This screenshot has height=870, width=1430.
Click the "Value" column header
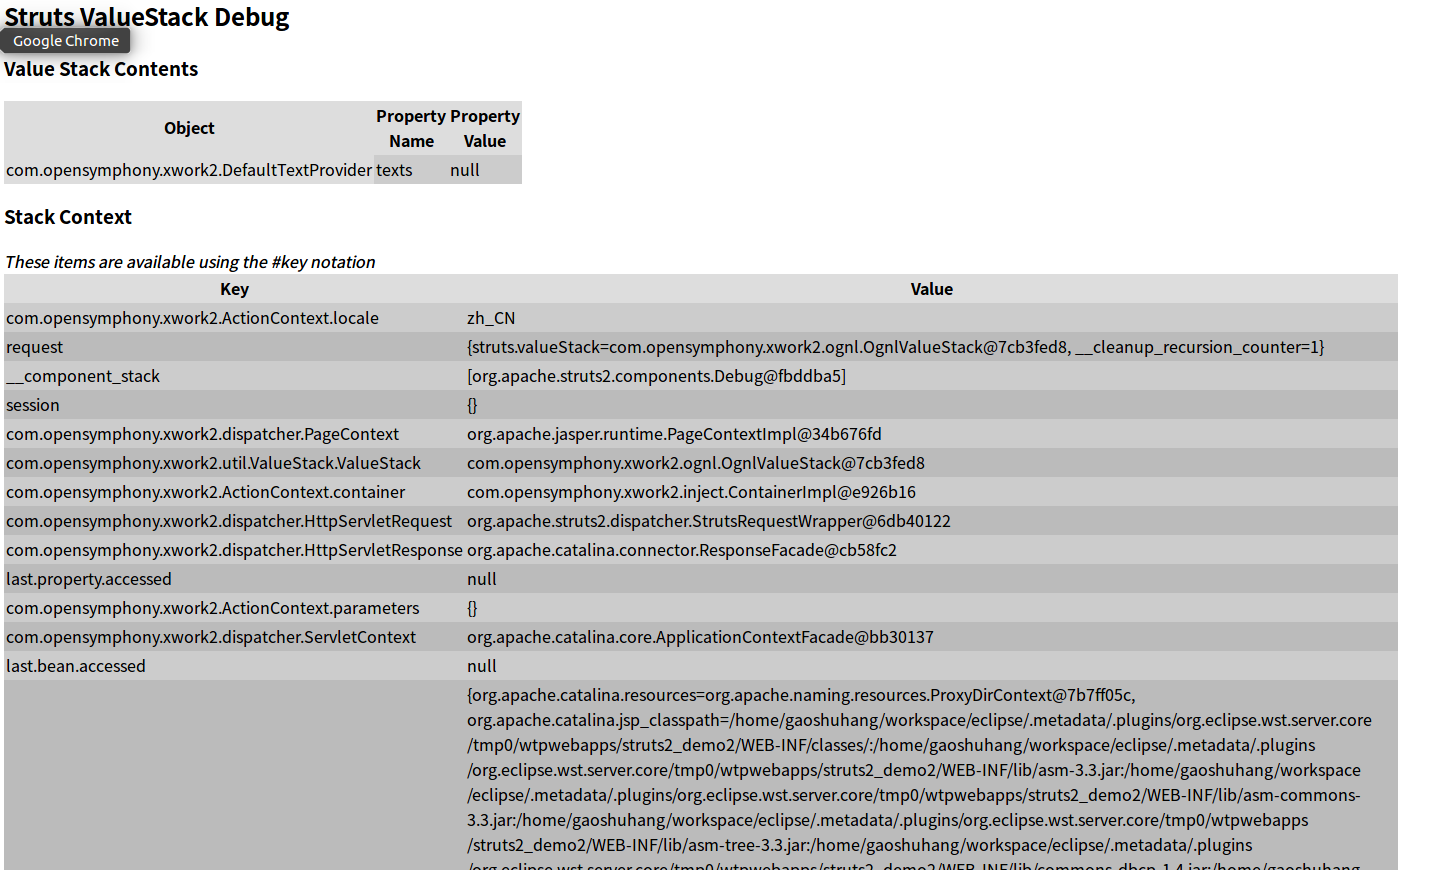coord(931,289)
